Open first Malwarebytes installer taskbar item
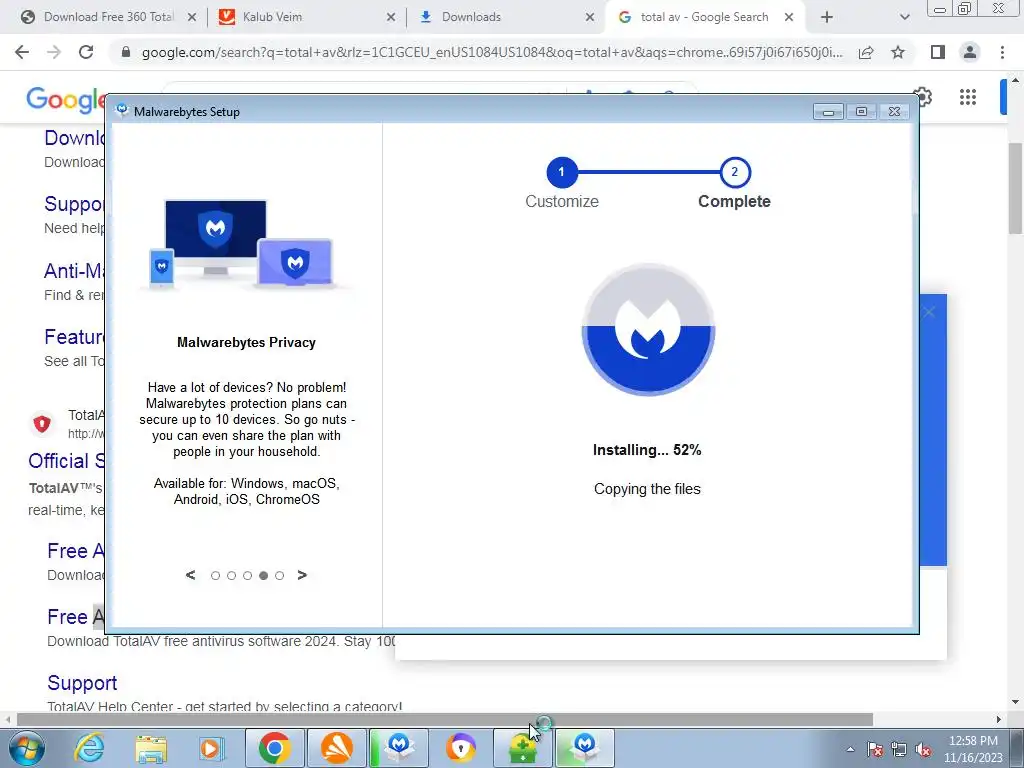This screenshot has width=1024, height=768. (x=399, y=748)
